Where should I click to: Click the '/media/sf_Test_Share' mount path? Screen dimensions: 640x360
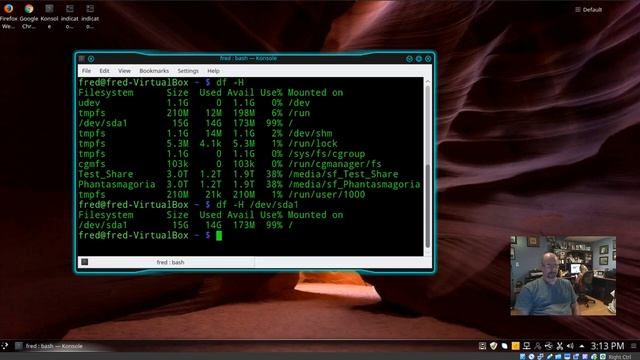pos(343,174)
